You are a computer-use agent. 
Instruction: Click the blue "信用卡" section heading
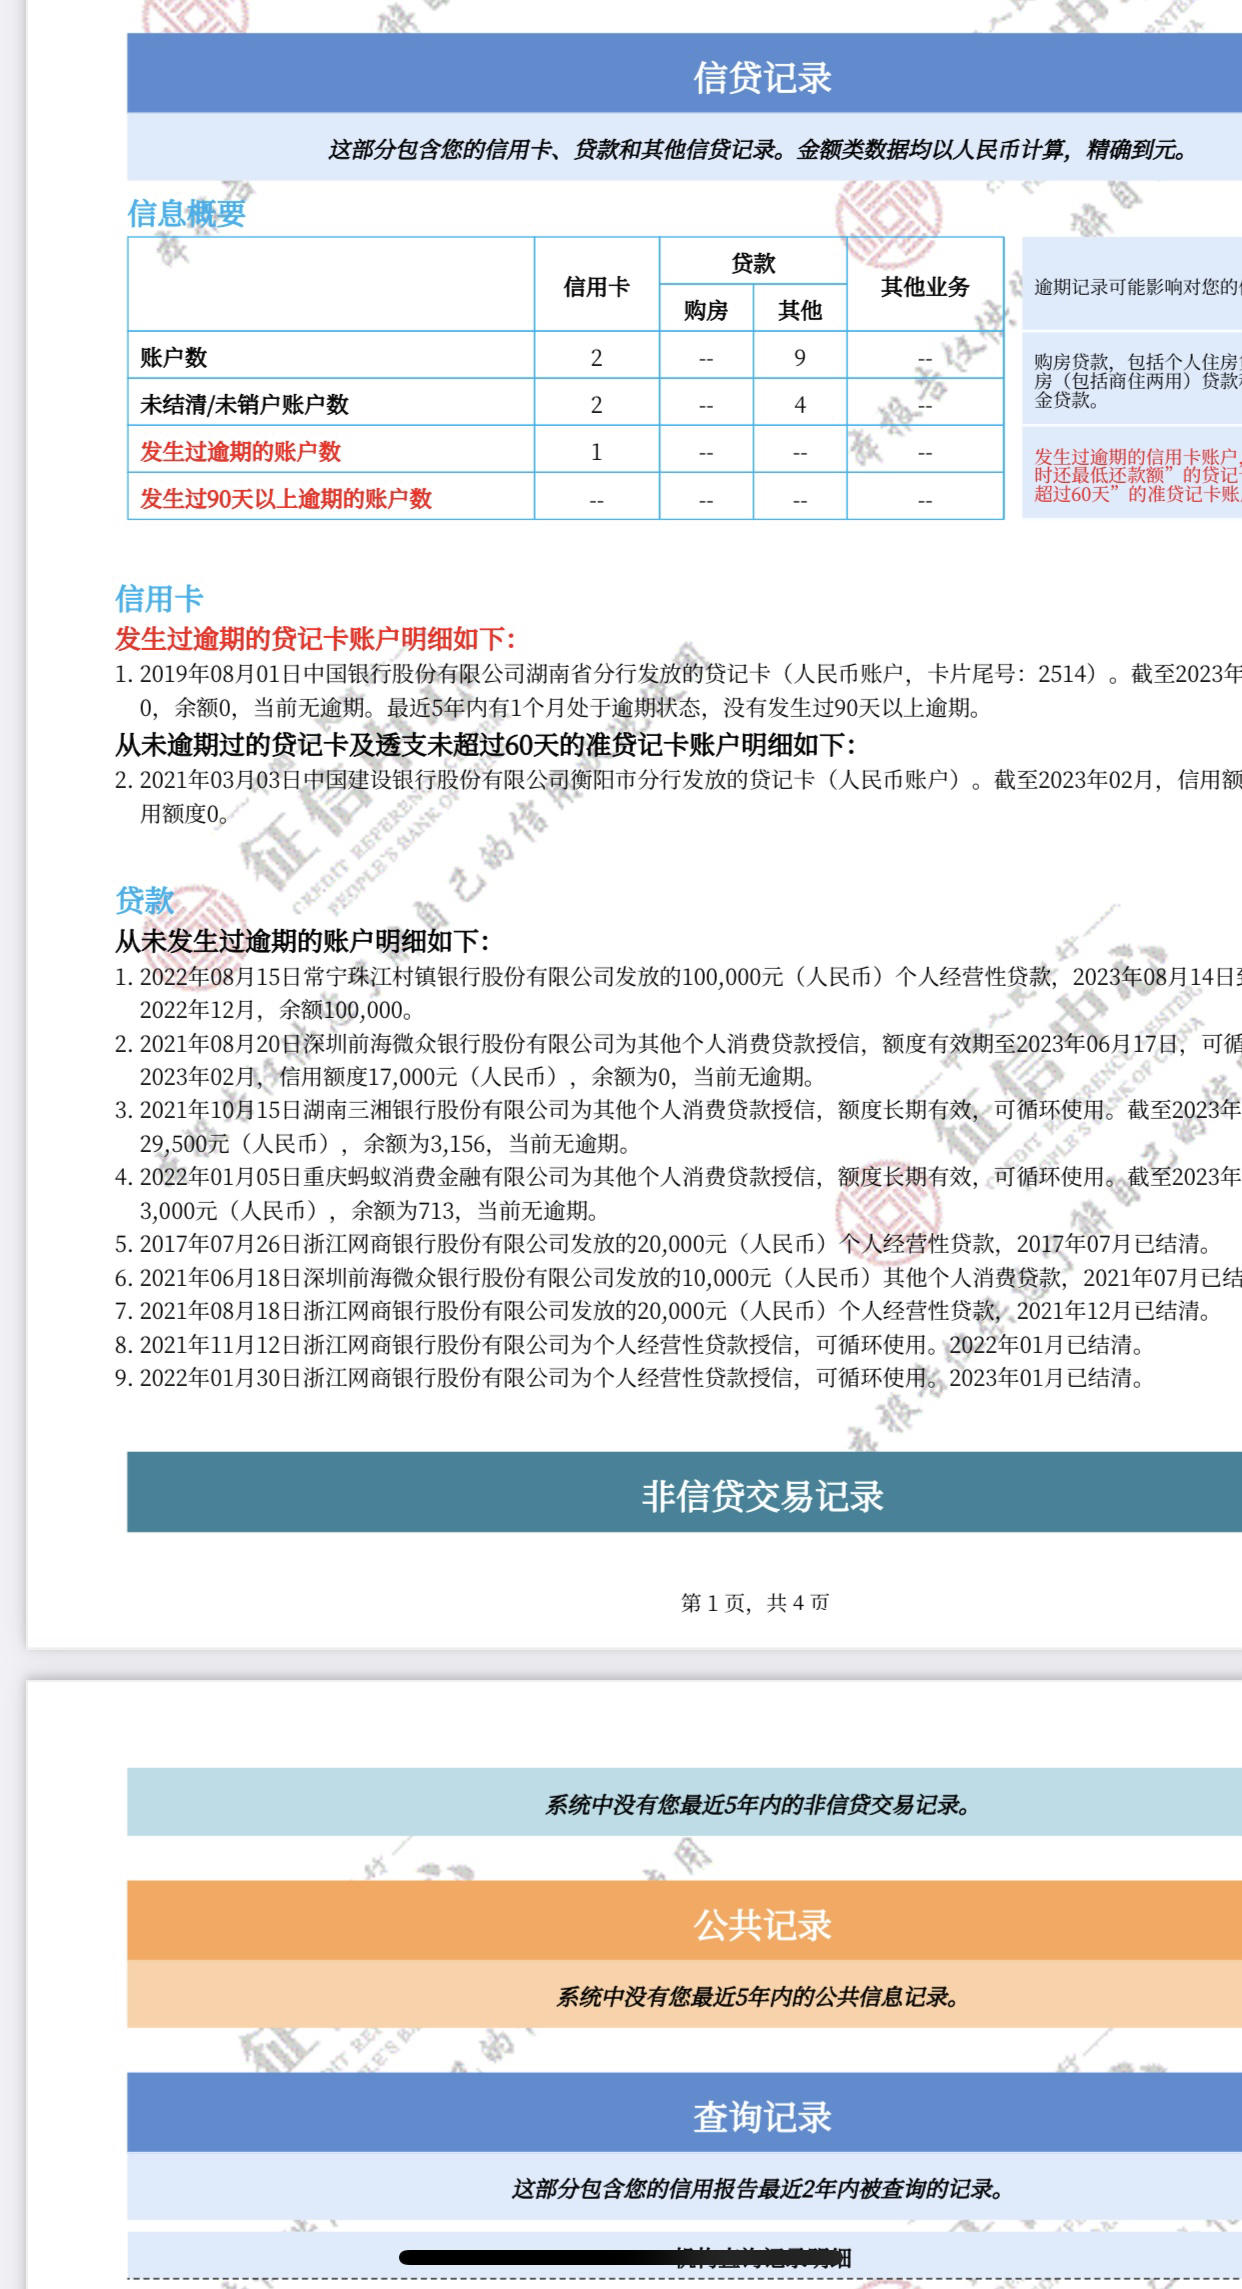click(x=159, y=599)
